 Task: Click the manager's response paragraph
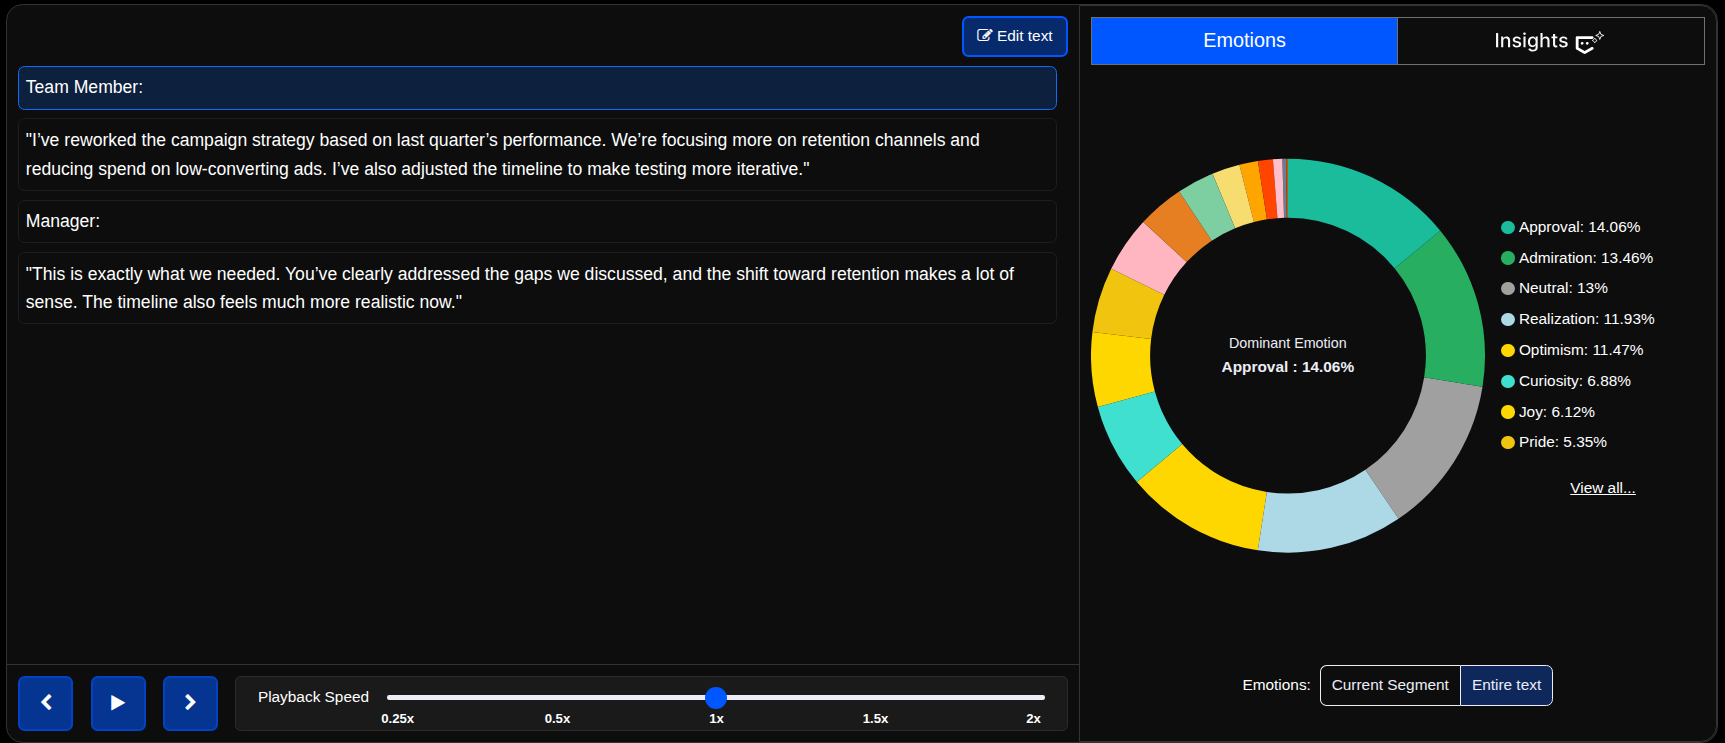point(537,288)
